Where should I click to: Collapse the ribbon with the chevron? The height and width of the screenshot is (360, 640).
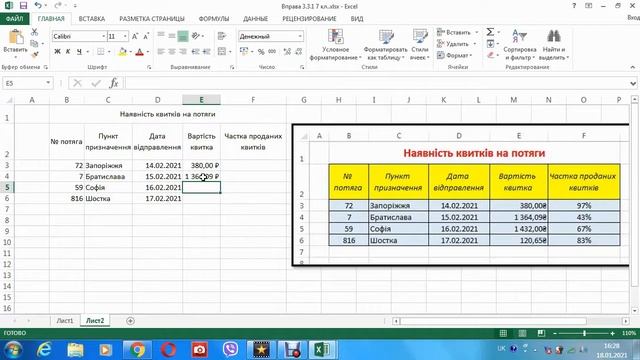(633, 67)
